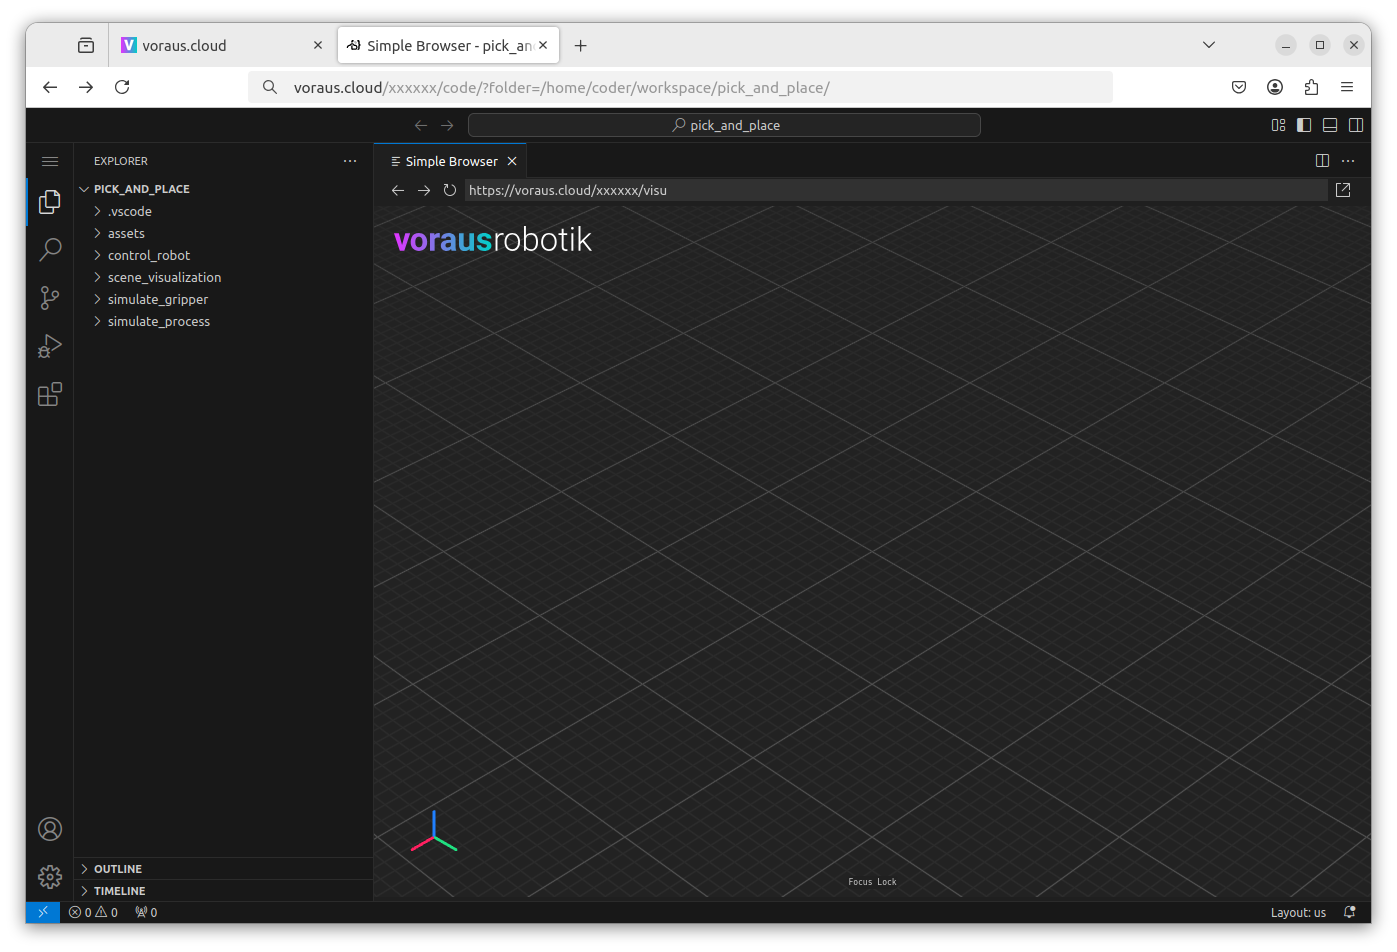Image resolution: width=1397 pixels, height=952 pixels.
Task: Click VS Code Go Back arrow near command center
Action: tap(421, 125)
